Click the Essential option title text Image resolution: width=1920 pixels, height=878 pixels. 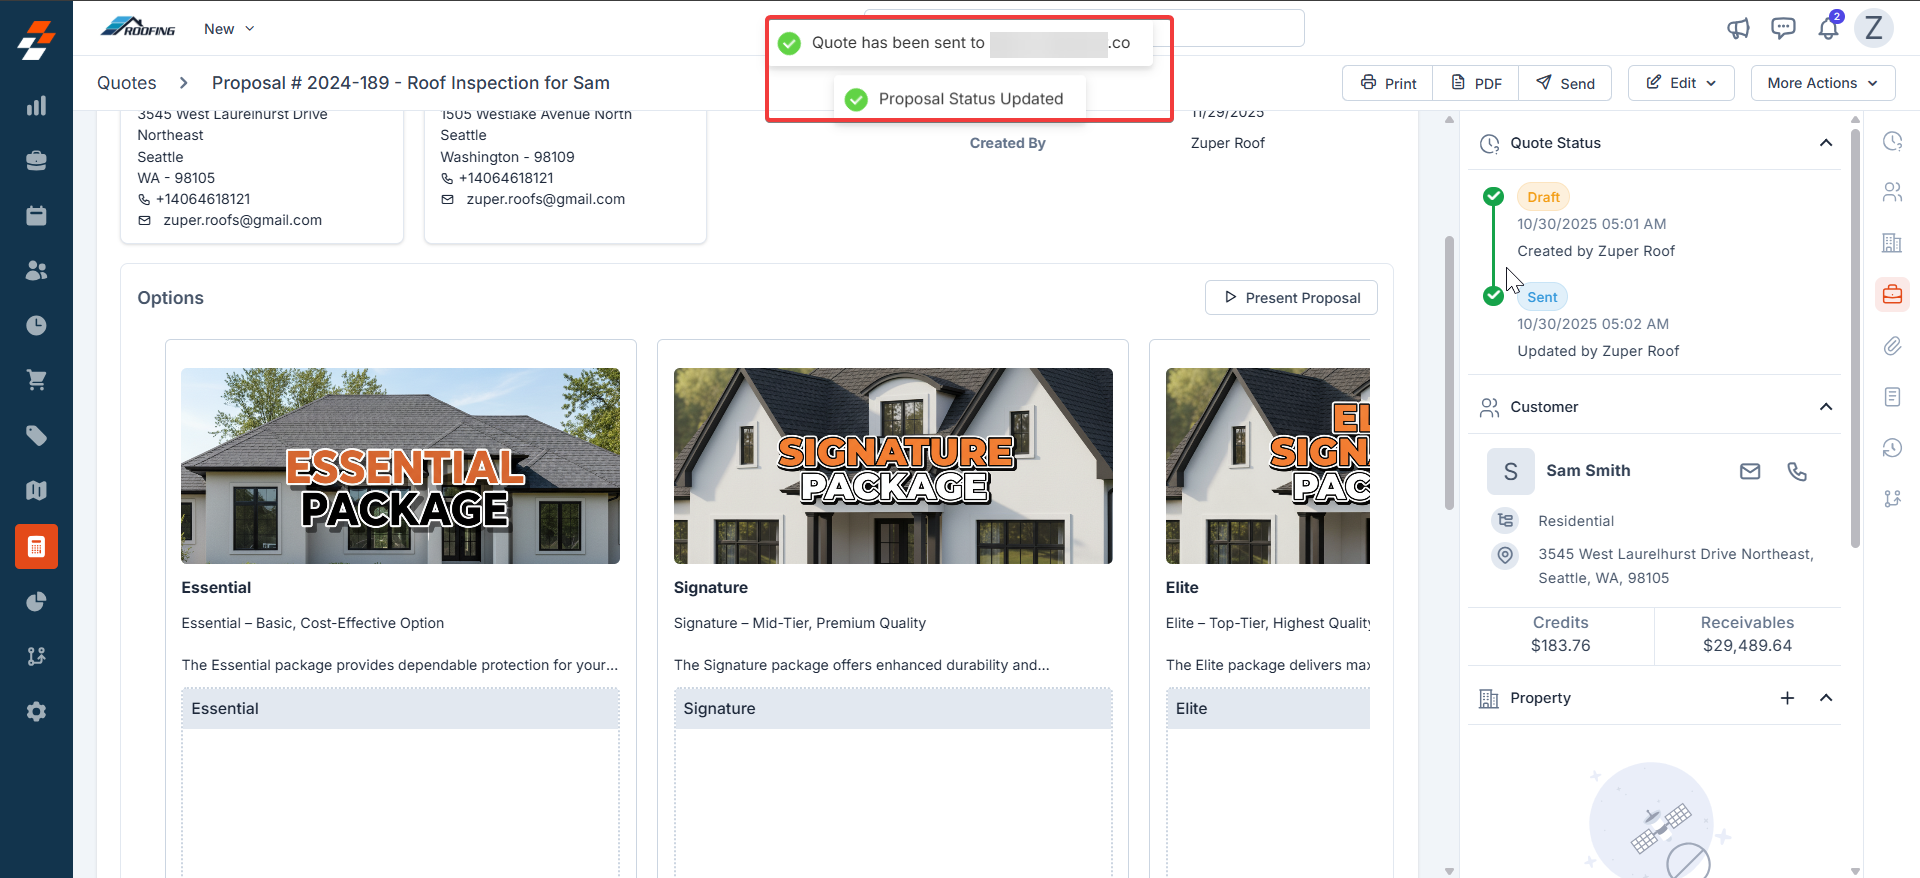(x=216, y=588)
